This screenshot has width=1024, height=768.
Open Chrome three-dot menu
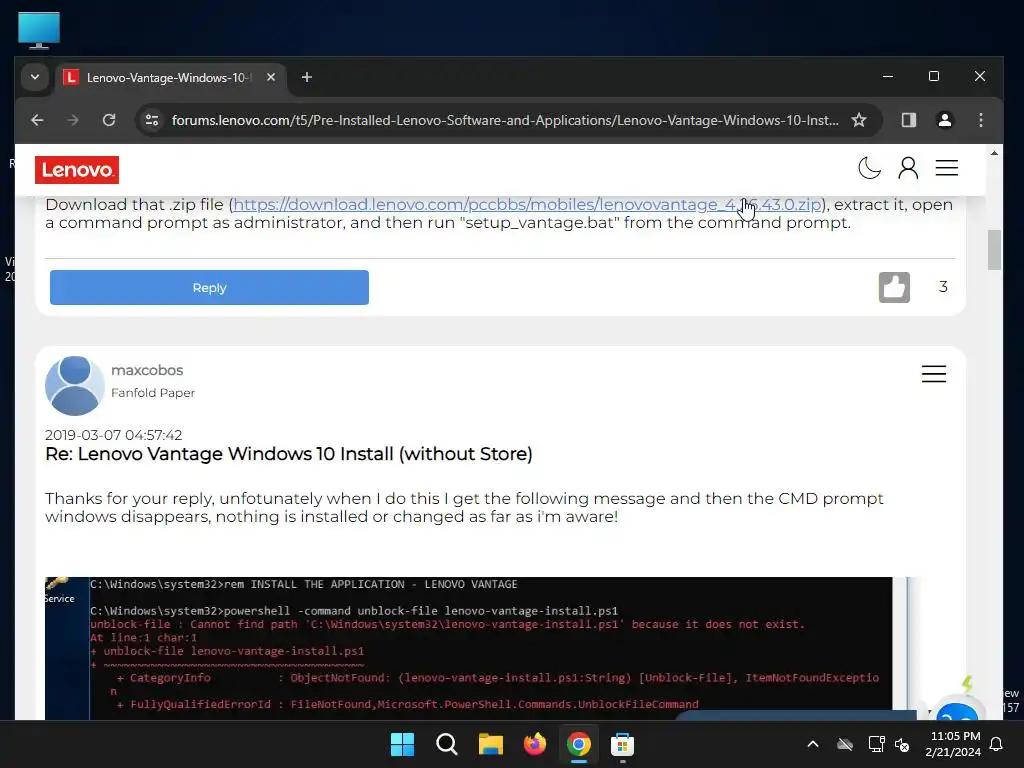980,120
